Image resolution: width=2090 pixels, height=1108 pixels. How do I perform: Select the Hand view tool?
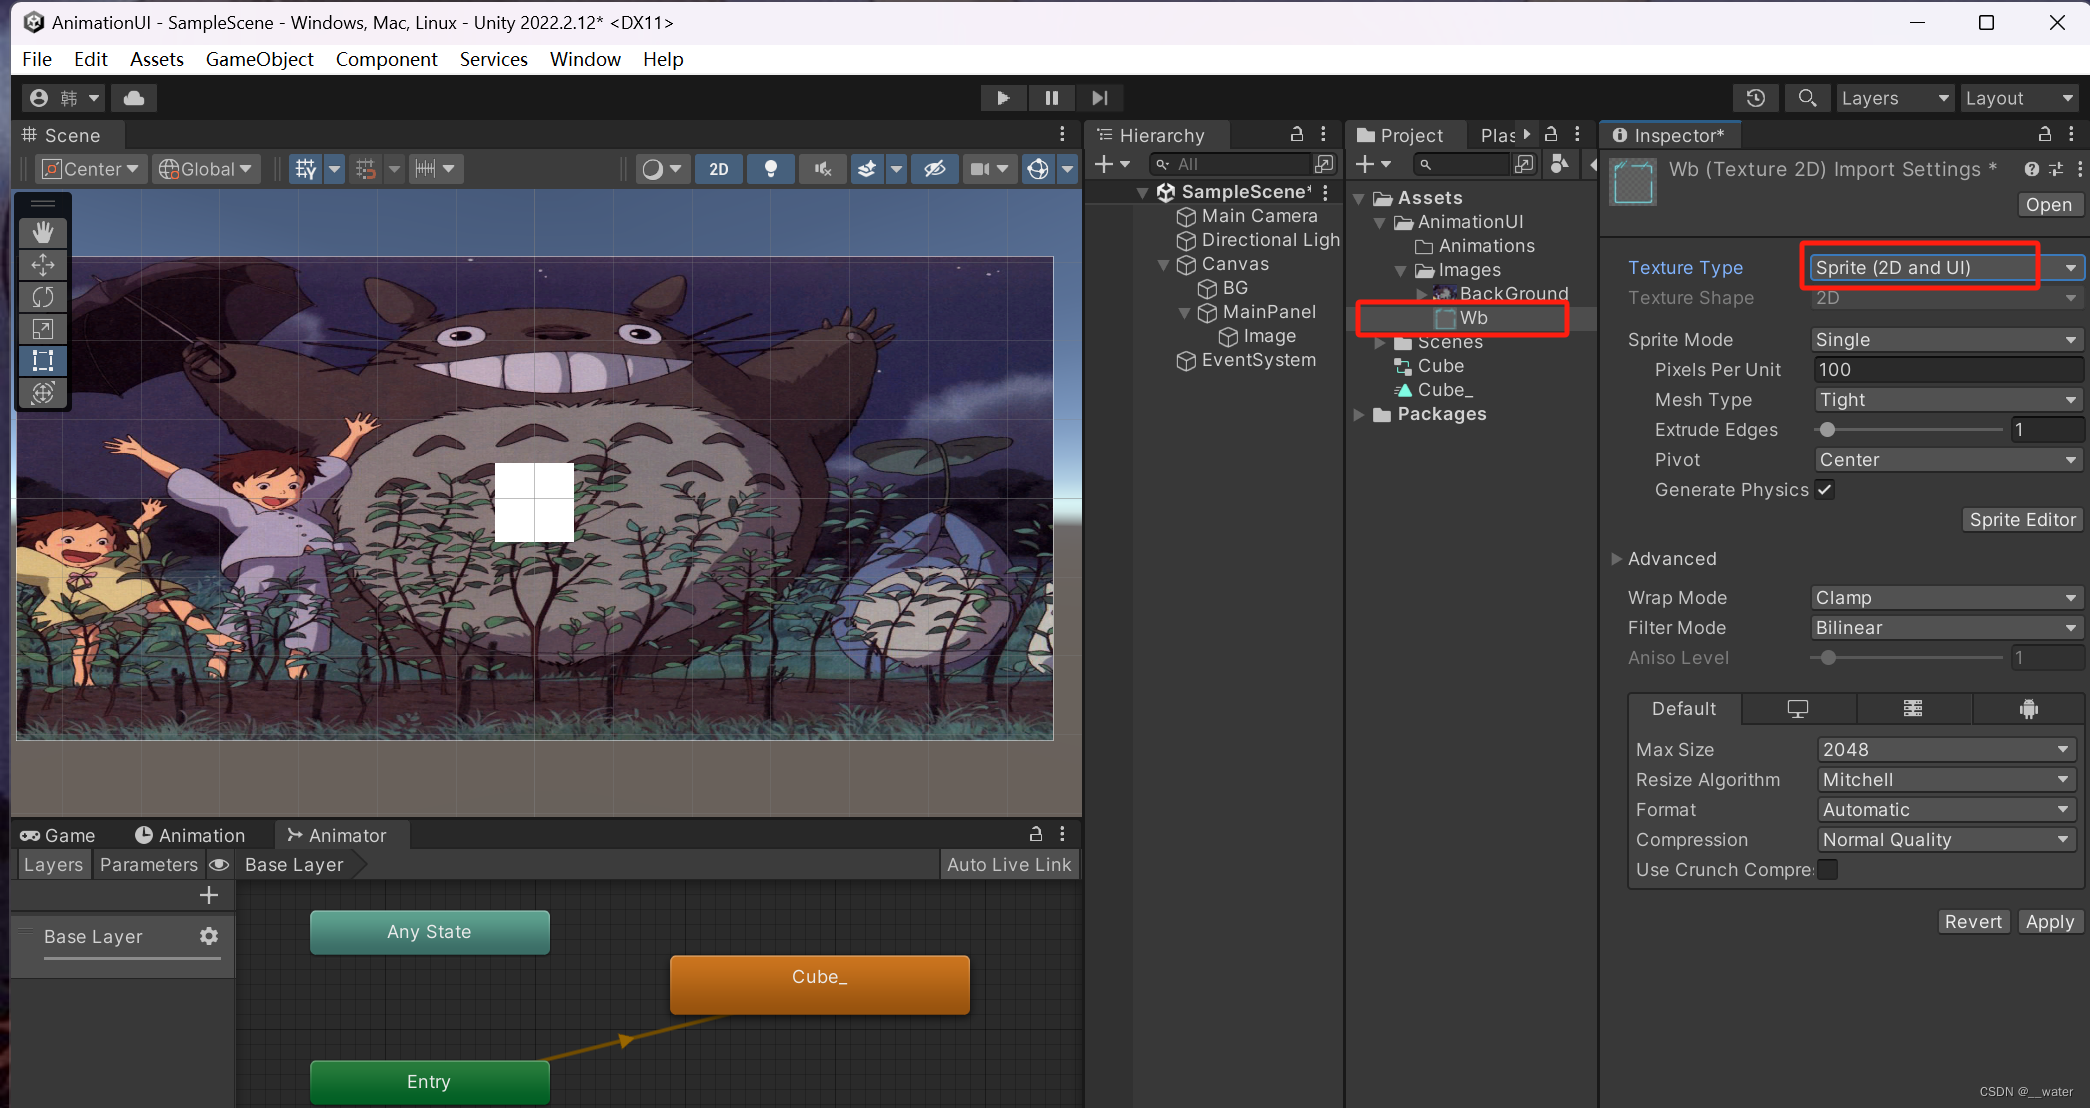click(x=43, y=233)
